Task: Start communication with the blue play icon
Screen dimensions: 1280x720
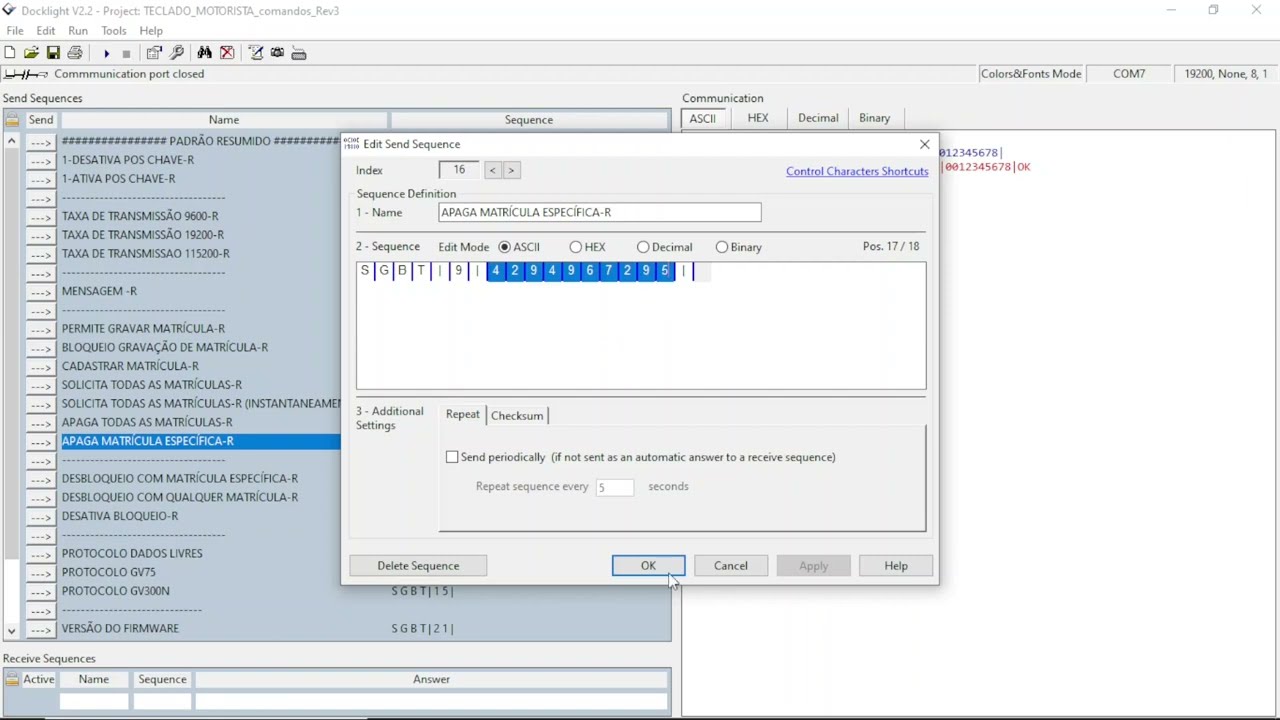Action: [106, 53]
